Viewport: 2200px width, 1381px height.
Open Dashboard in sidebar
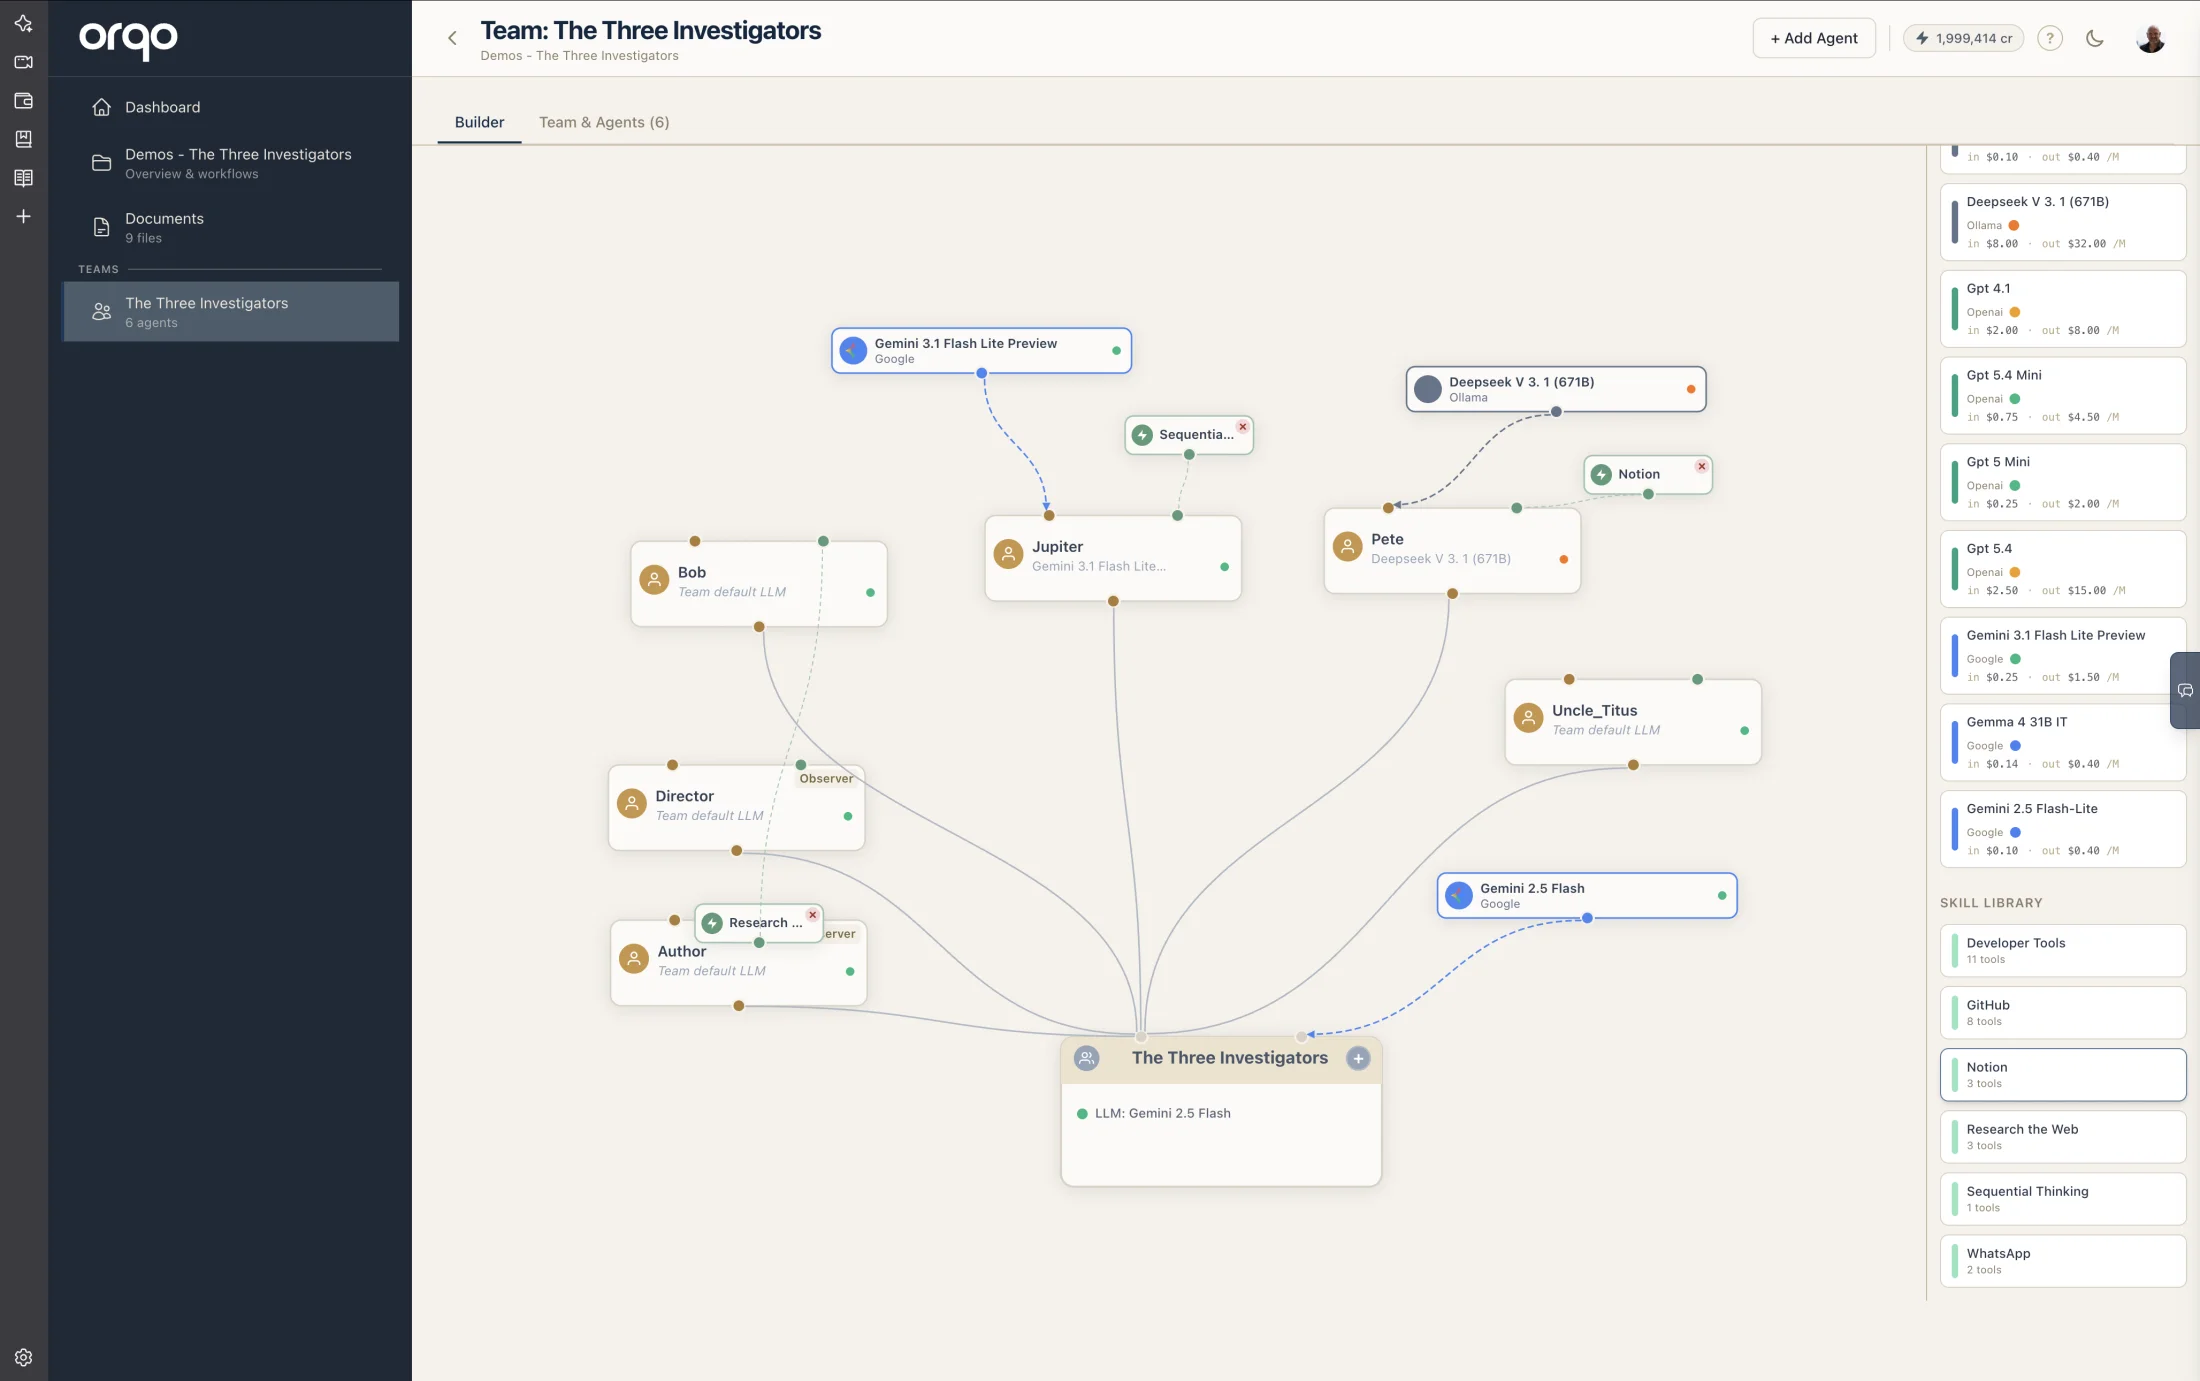coord(162,107)
